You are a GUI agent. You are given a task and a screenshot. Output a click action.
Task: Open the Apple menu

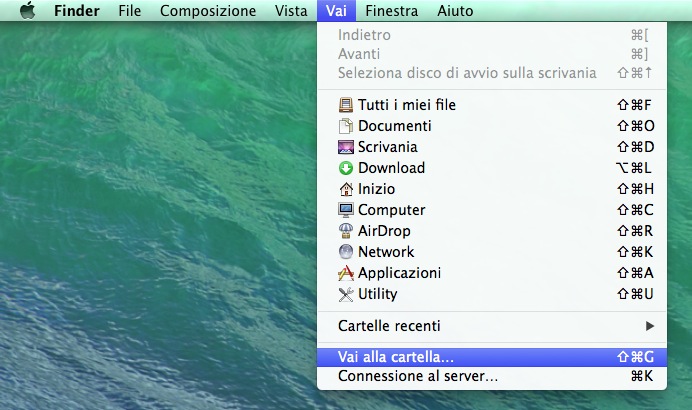click(x=28, y=10)
